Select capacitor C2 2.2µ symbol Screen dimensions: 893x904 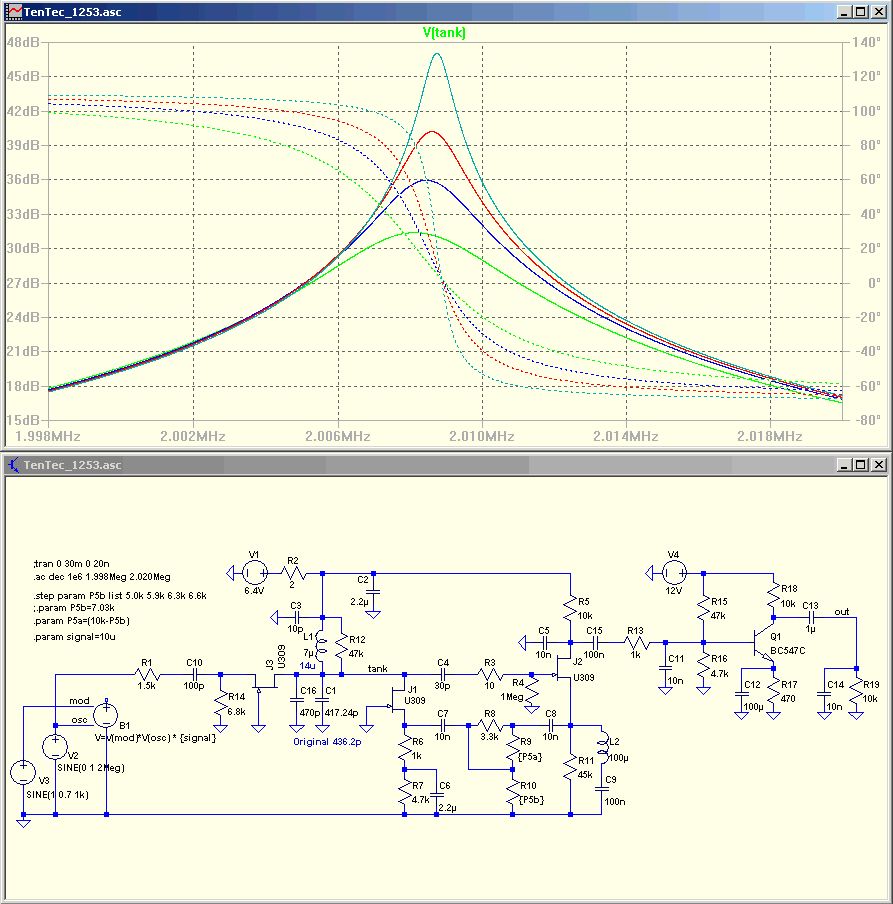[x=373, y=592]
